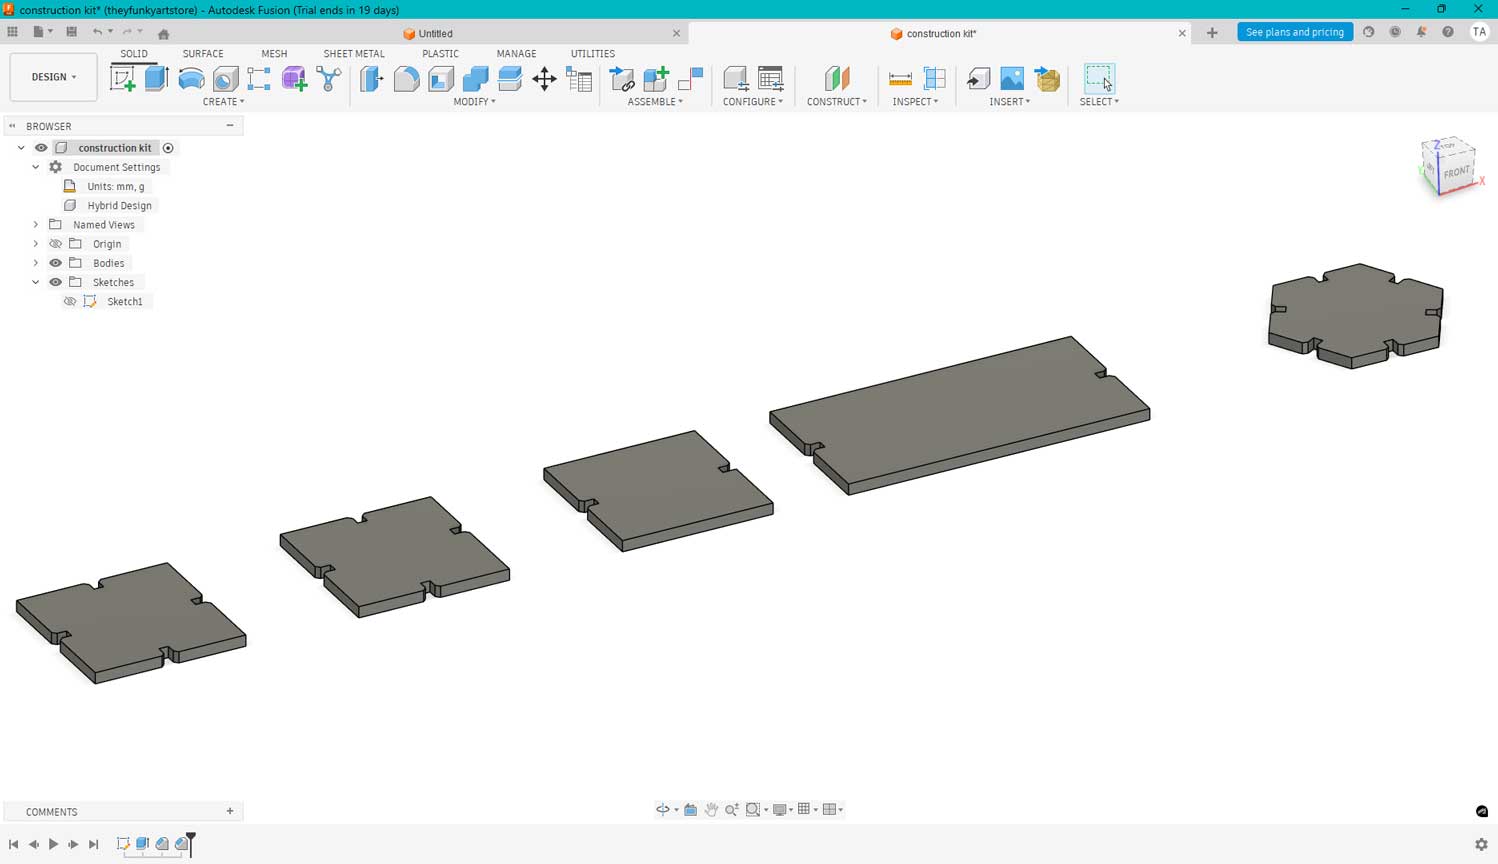Click the Insert Component link icon
This screenshot has height=864, width=1498.
(622, 79)
